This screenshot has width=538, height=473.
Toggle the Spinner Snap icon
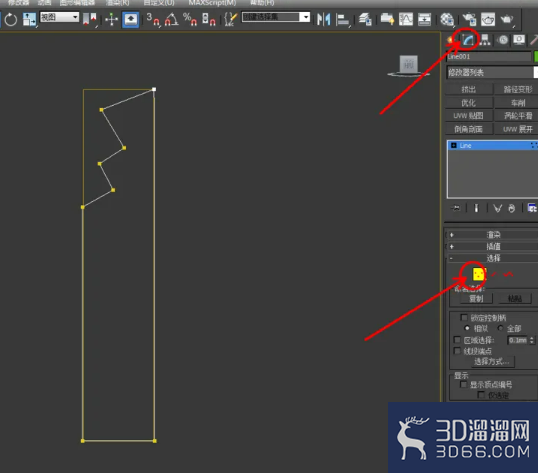(x=209, y=19)
